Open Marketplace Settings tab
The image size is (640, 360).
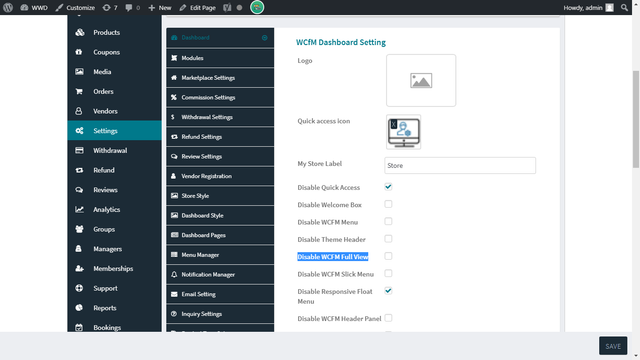(x=220, y=78)
